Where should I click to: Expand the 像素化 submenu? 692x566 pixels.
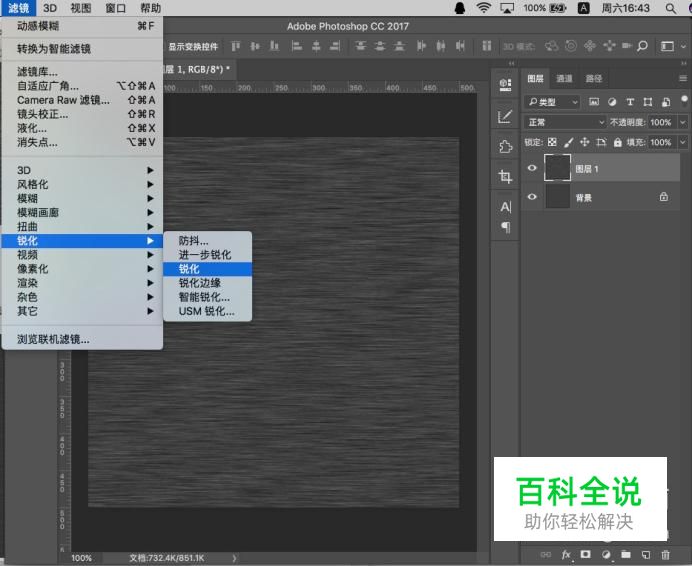82,269
